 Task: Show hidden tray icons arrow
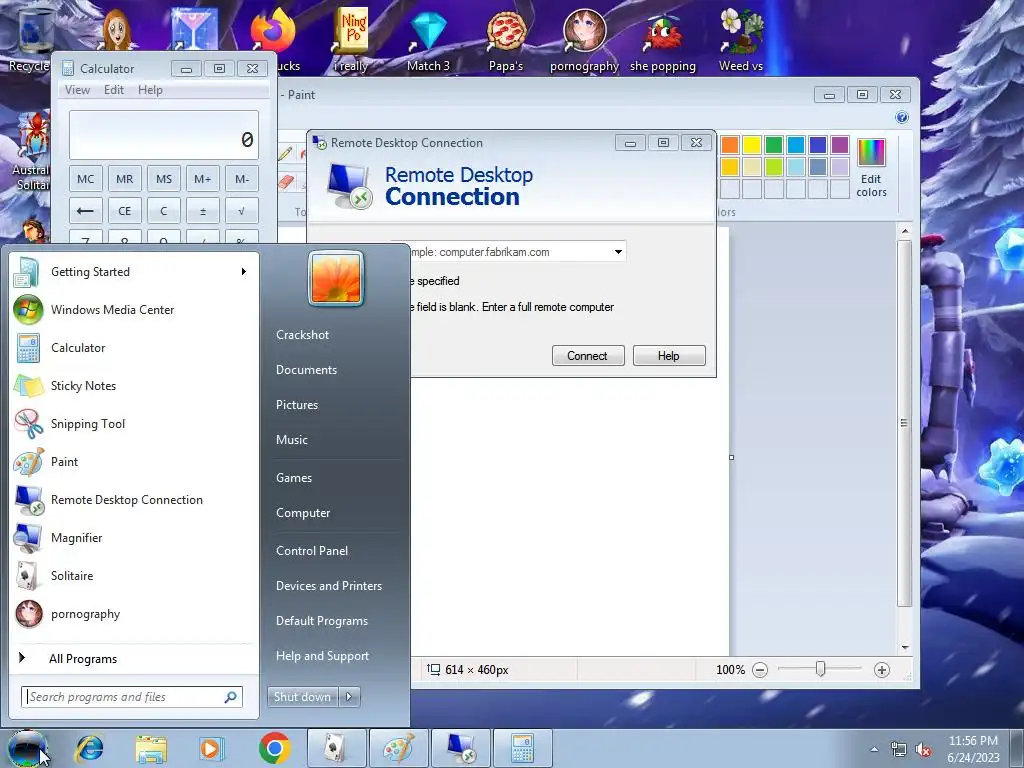click(874, 750)
